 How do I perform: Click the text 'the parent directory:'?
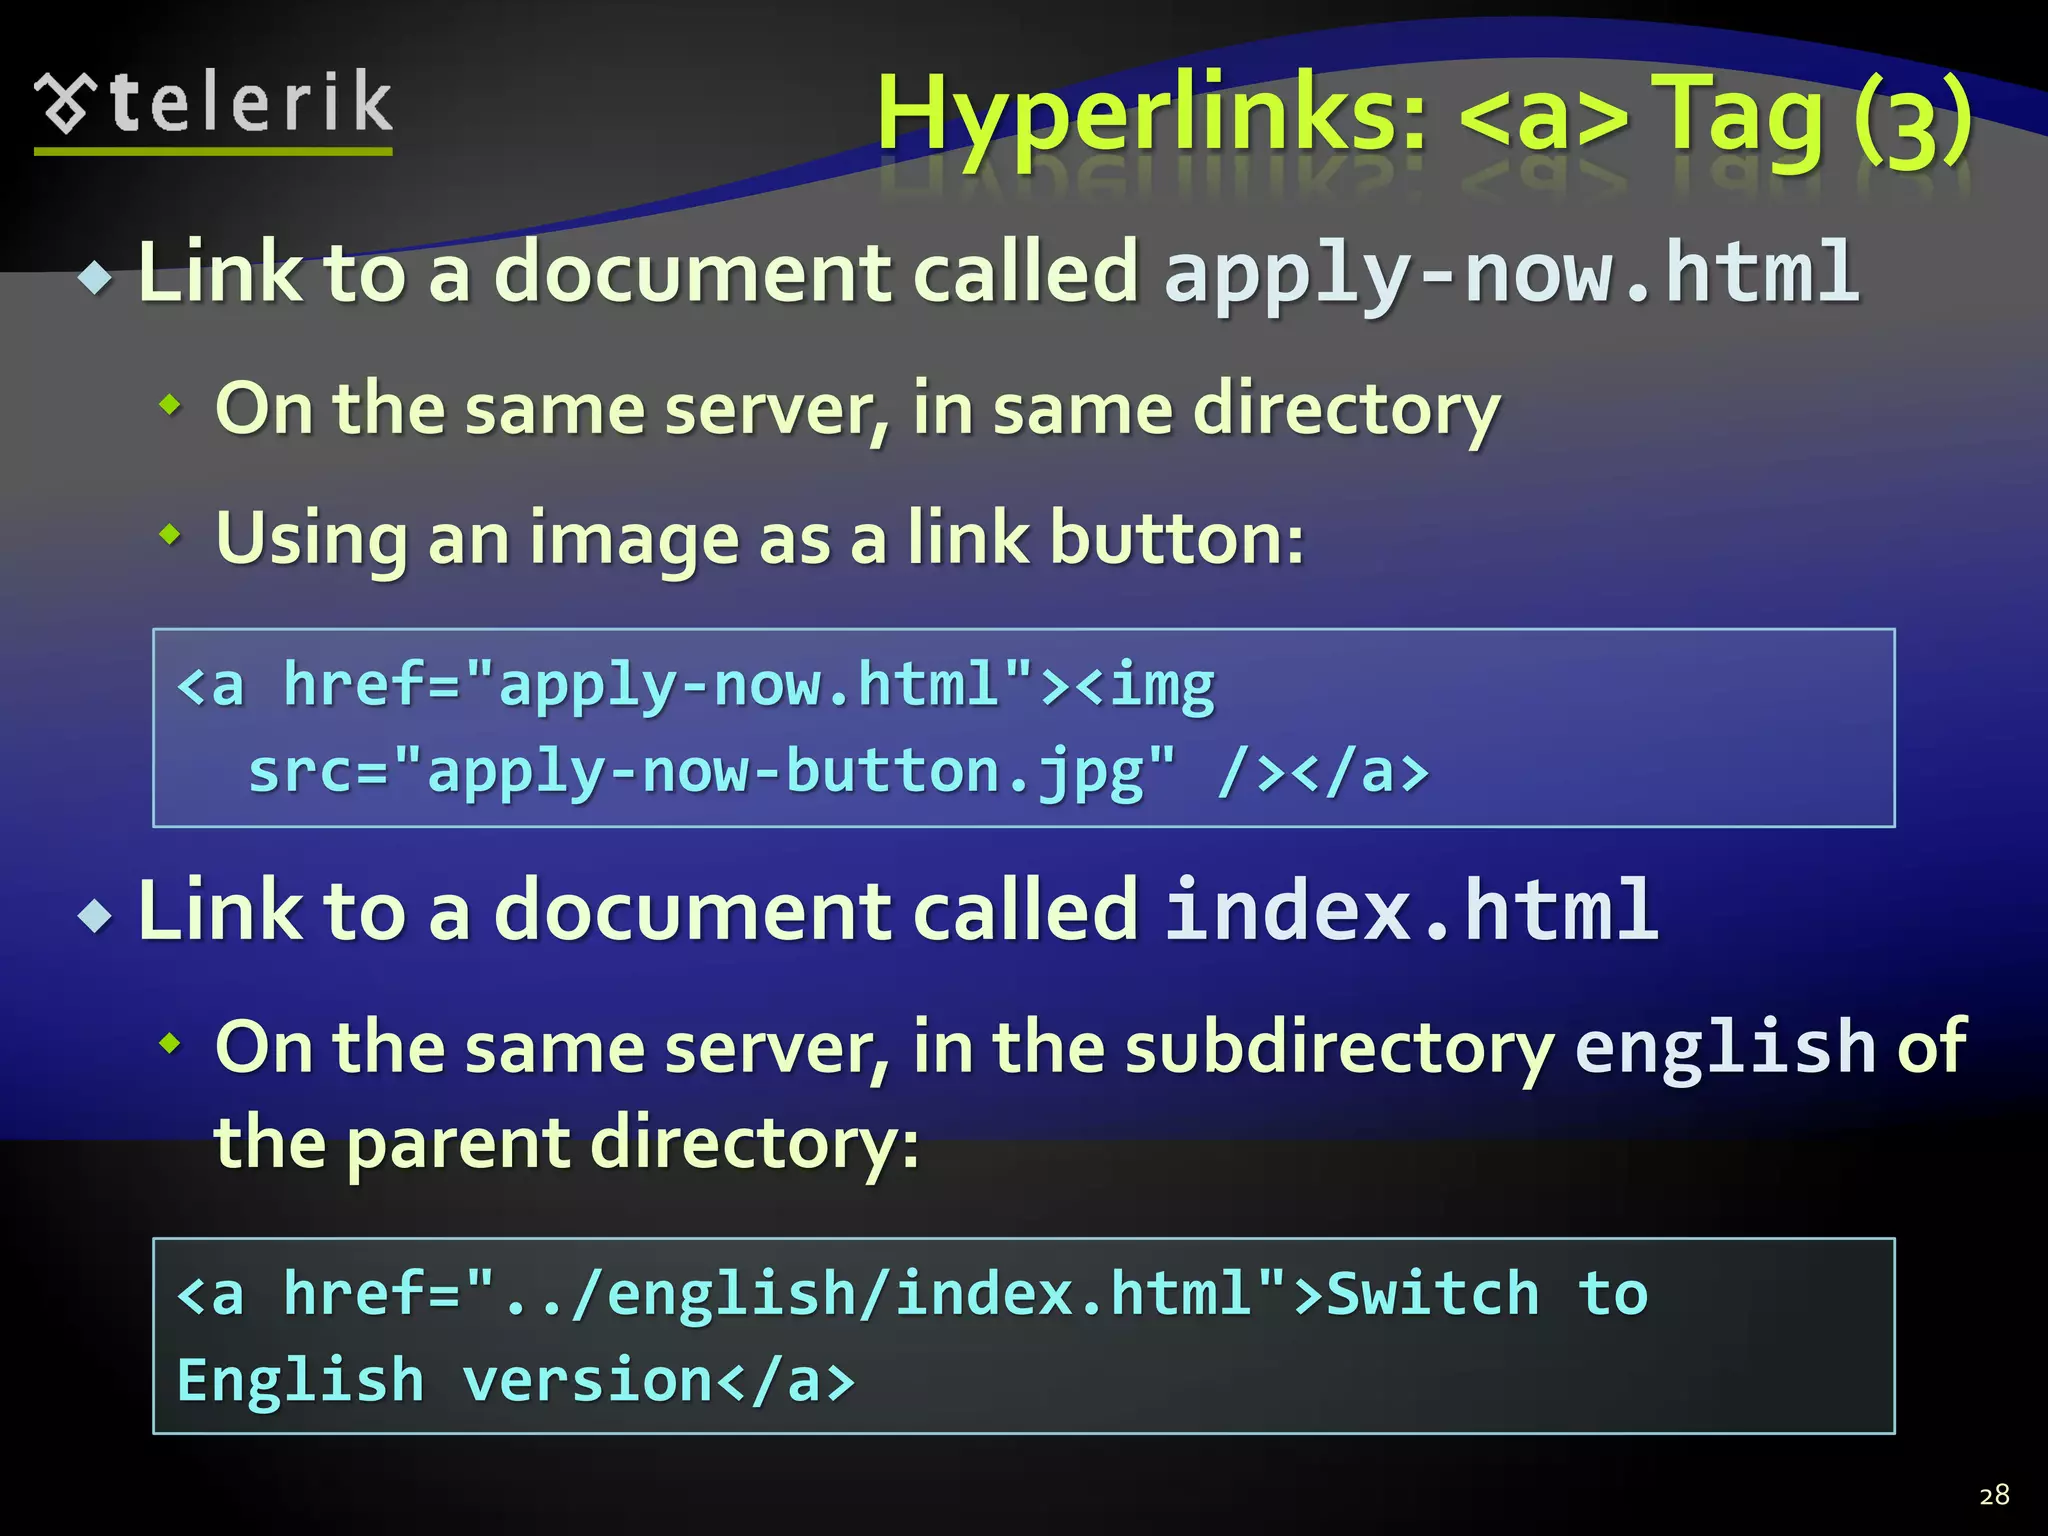click(x=567, y=1144)
